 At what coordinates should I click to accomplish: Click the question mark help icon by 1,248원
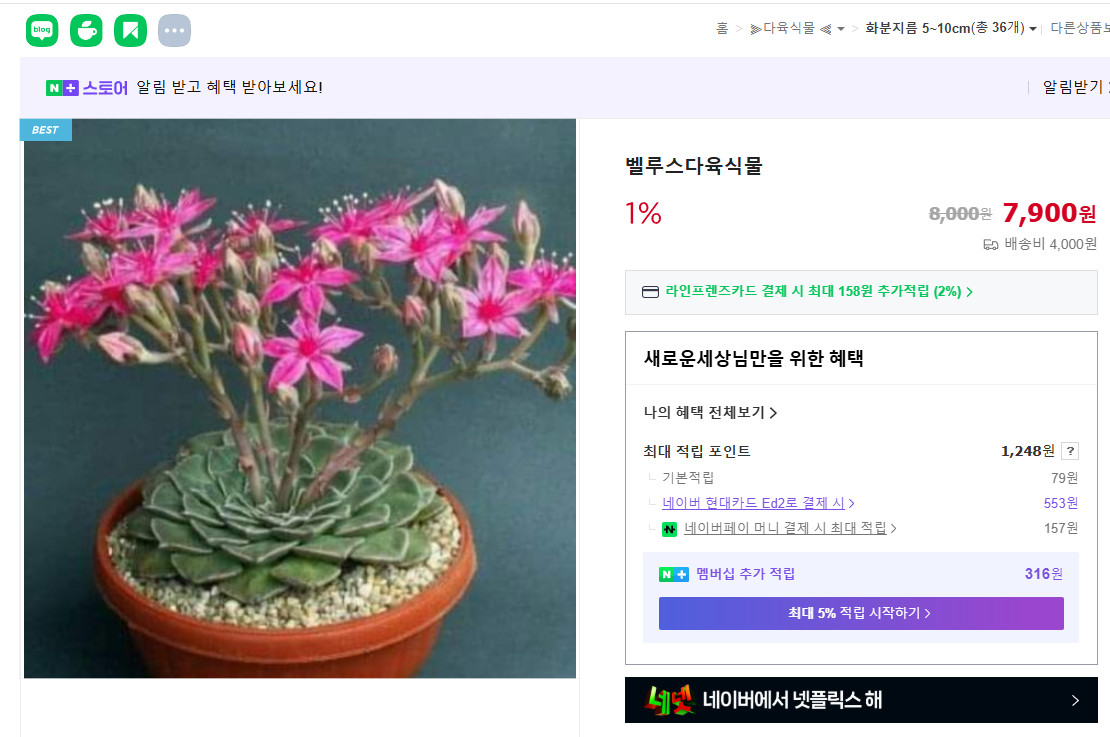pyautogui.click(x=1070, y=451)
